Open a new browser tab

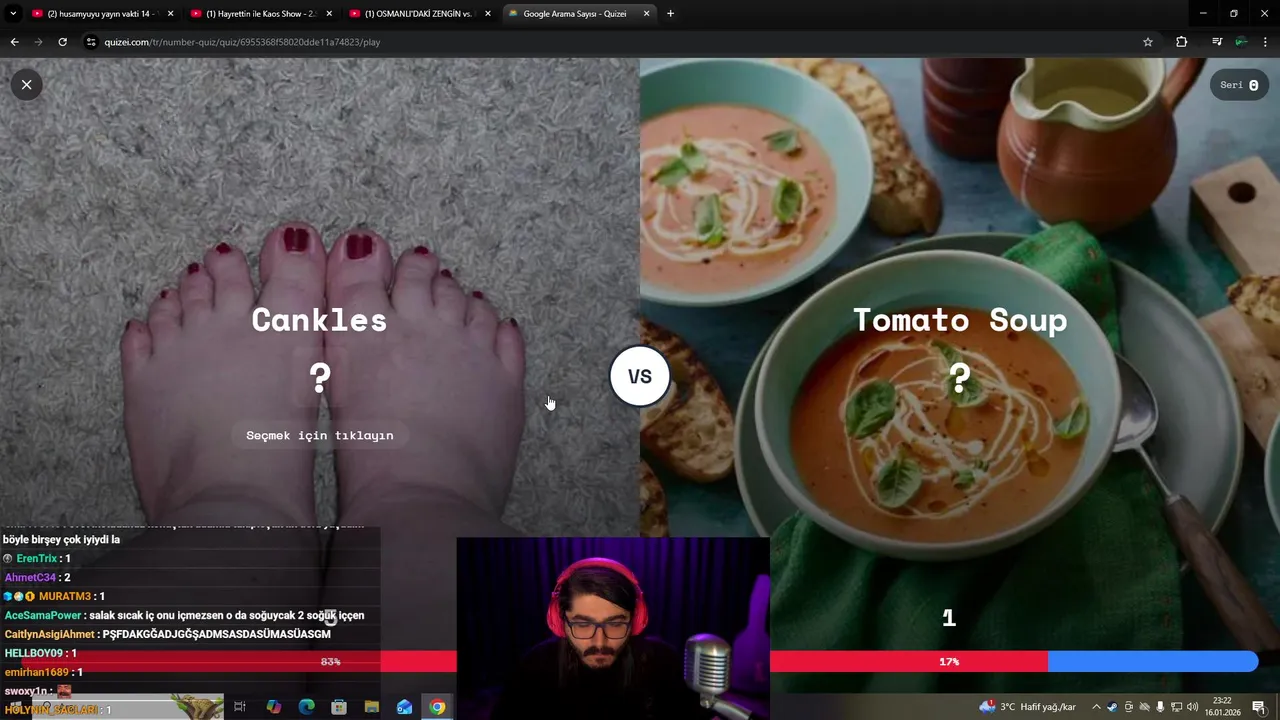click(x=670, y=14)
